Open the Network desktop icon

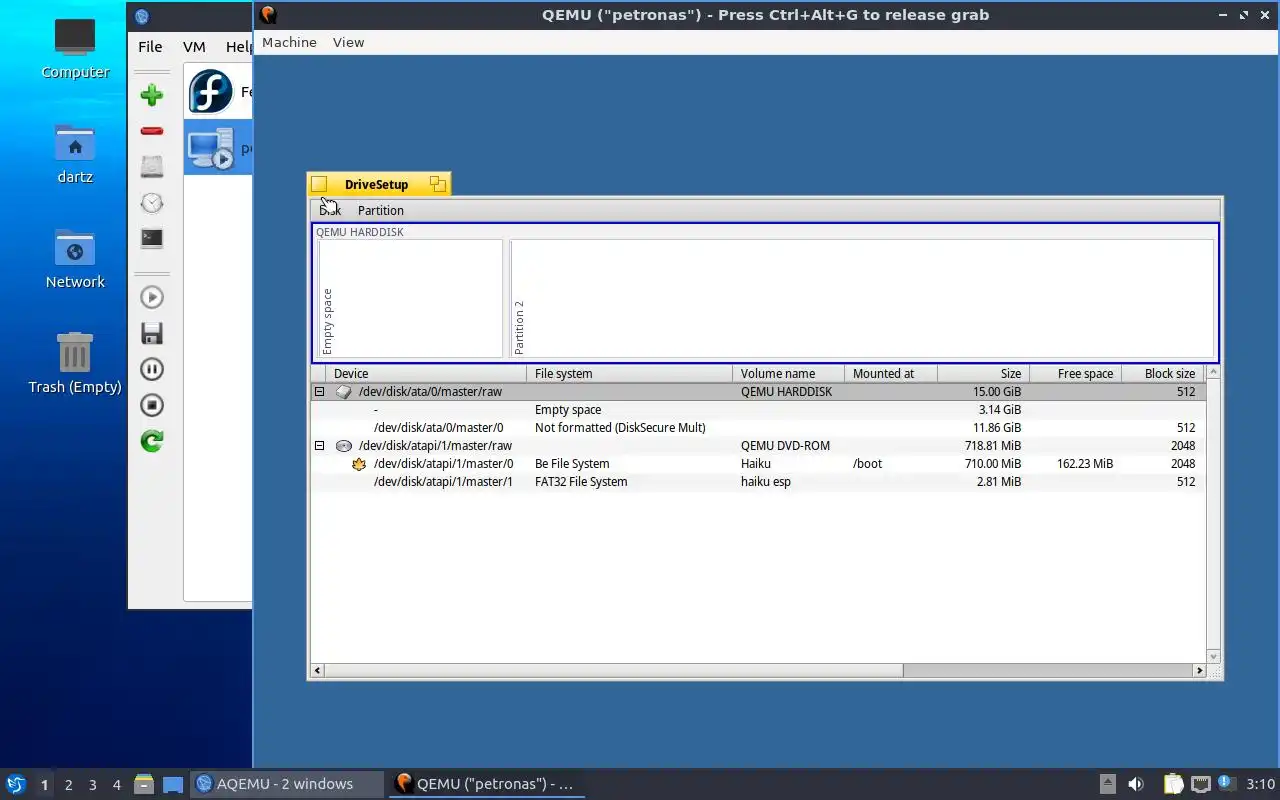tap(75, 248)
